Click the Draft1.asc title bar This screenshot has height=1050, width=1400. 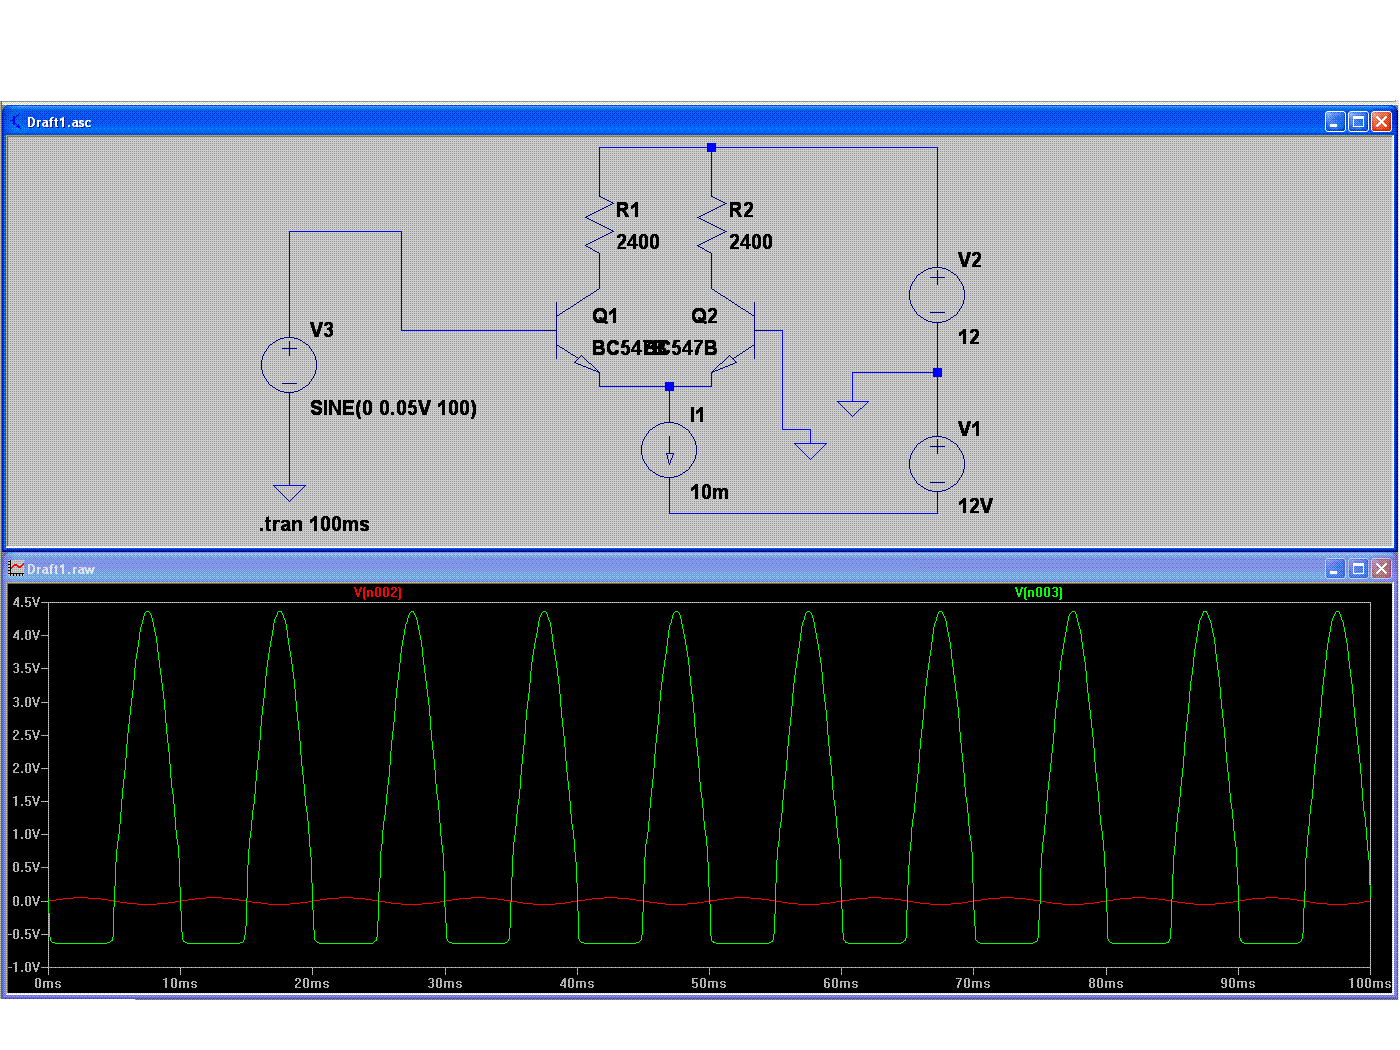(x=699, y=122)
